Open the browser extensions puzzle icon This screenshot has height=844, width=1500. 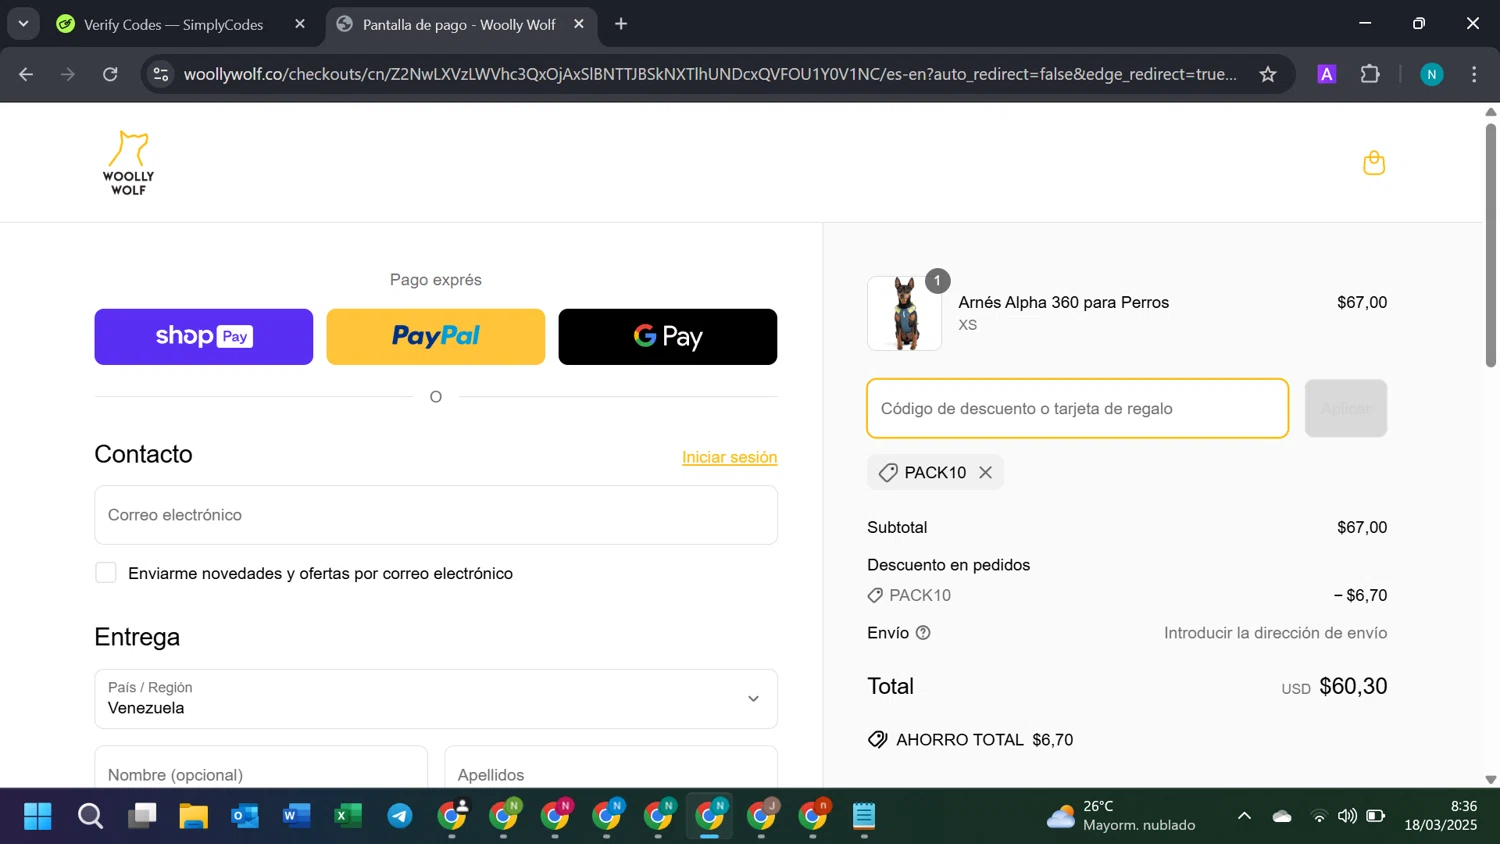(x=1370, y=74)
